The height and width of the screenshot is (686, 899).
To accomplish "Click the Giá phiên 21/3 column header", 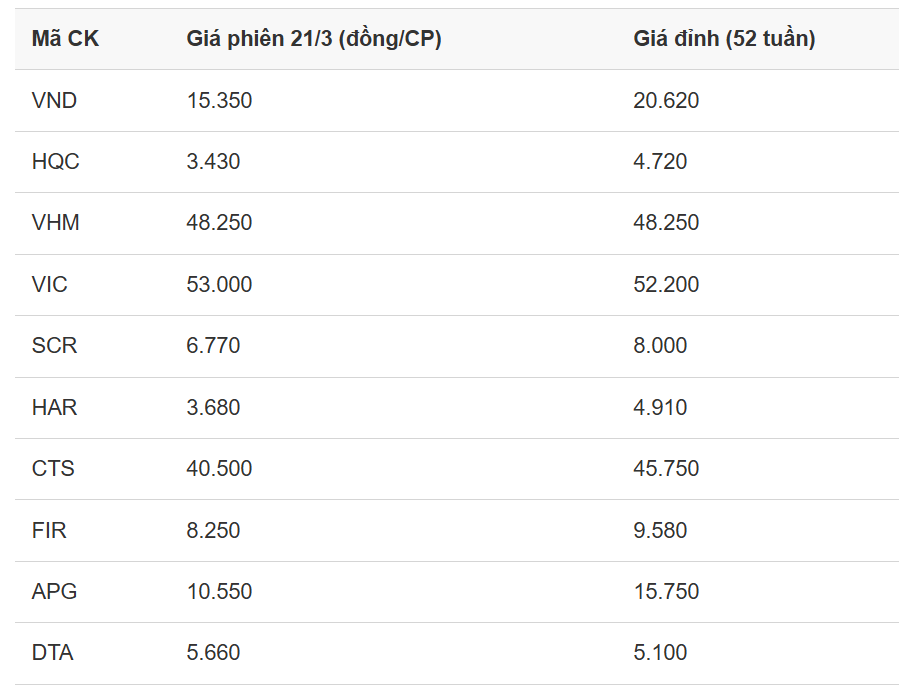I will click(314, 39).
